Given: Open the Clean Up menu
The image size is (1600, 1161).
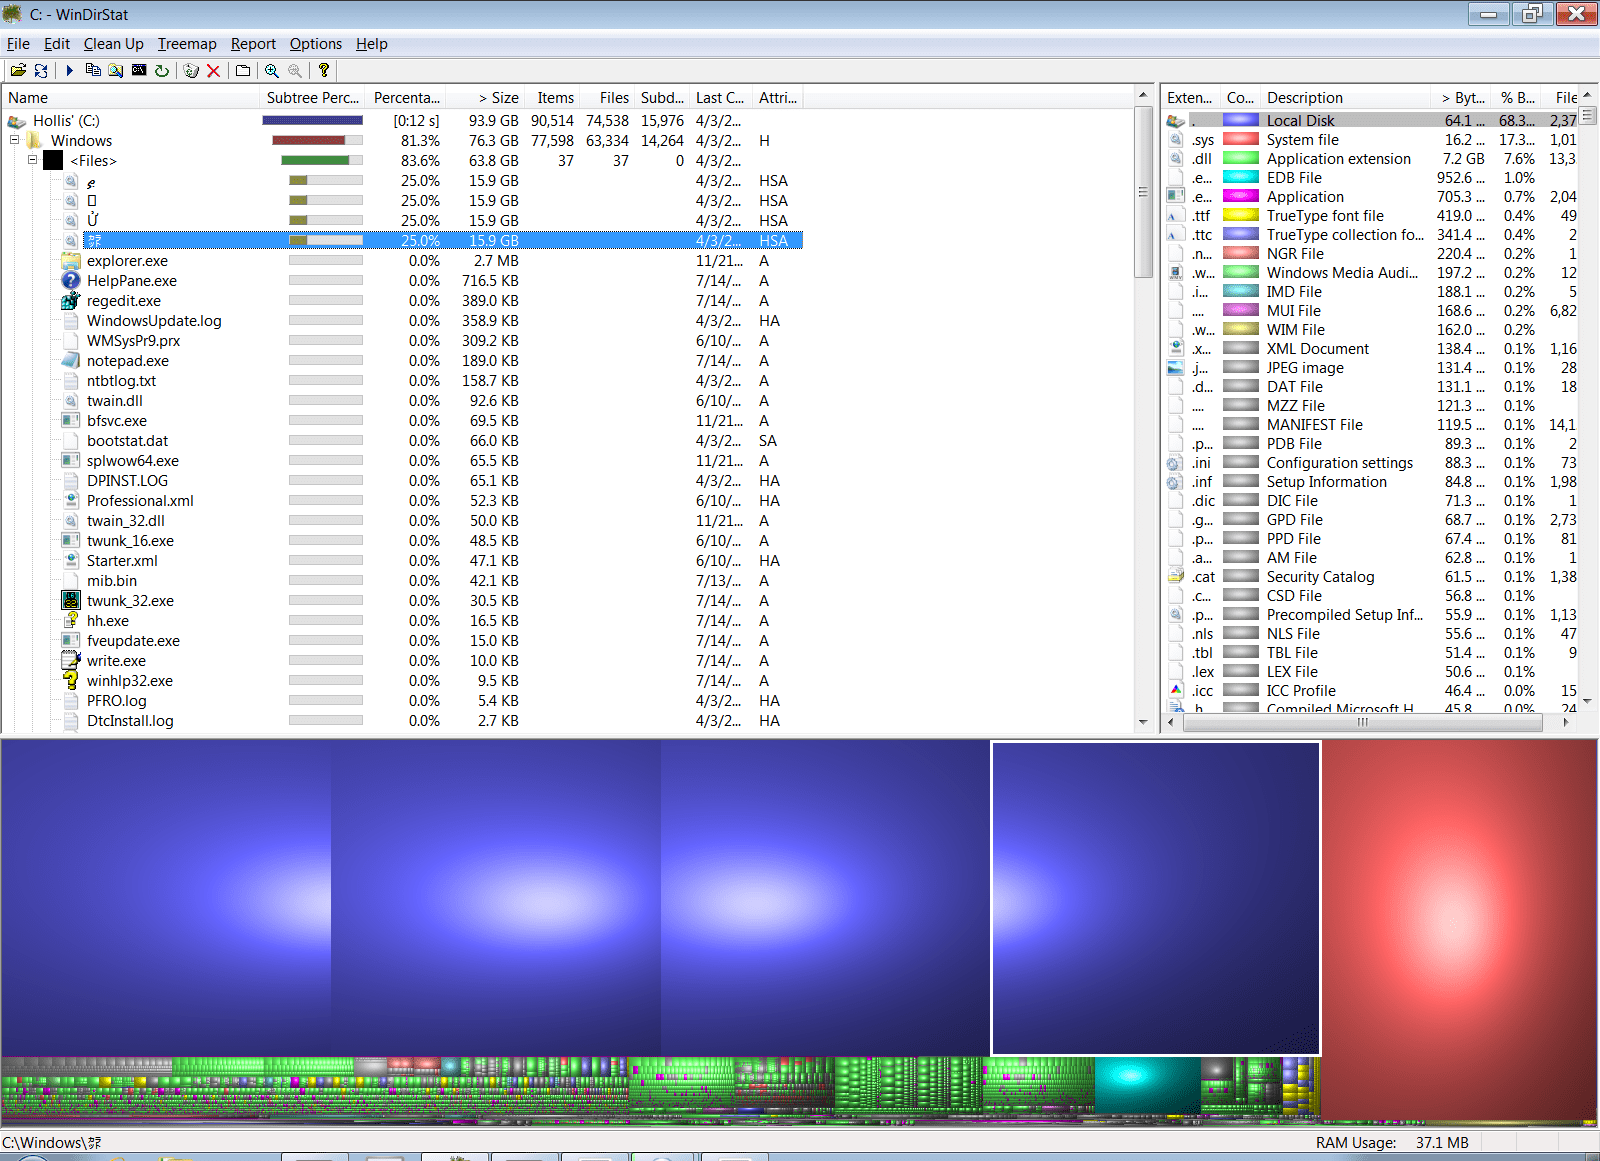Looking at the screenshot, I should point(113,44).
